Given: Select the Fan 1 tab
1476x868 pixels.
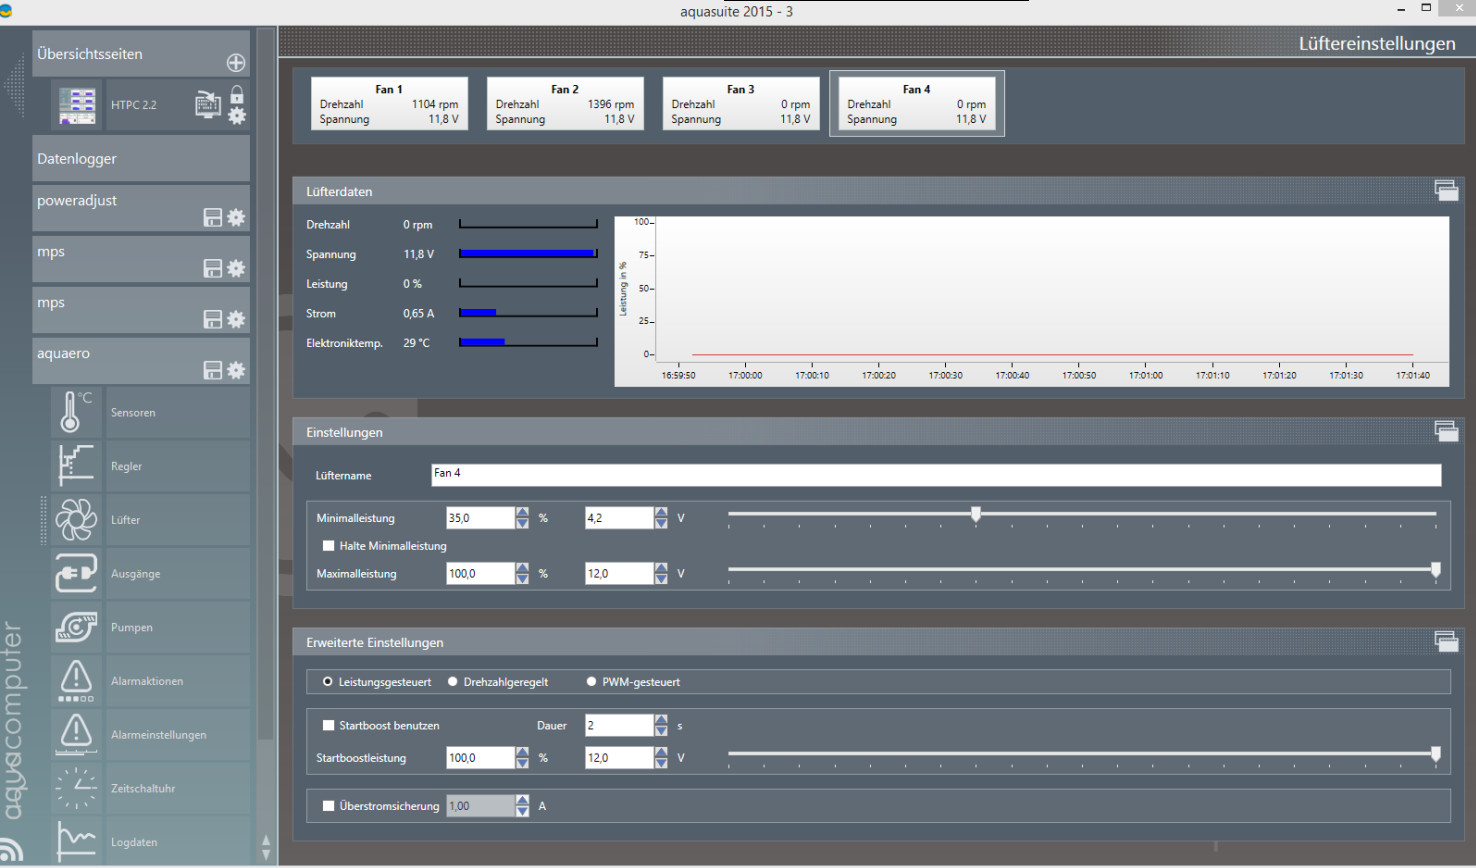Looking at the screenshot, I should tap(389, 104).
